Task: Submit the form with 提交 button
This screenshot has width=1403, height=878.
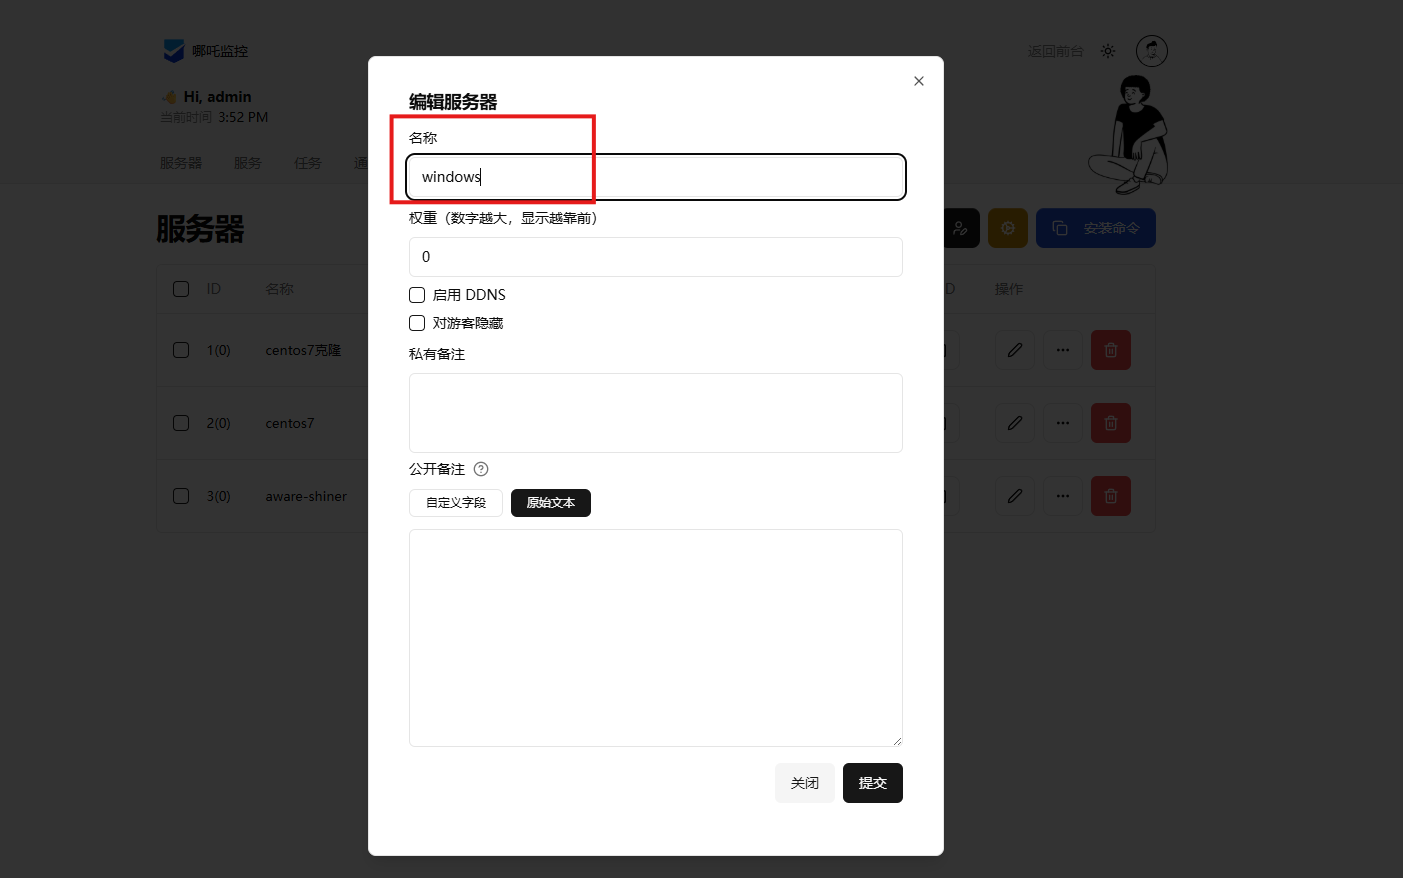Action: point(873,783)
